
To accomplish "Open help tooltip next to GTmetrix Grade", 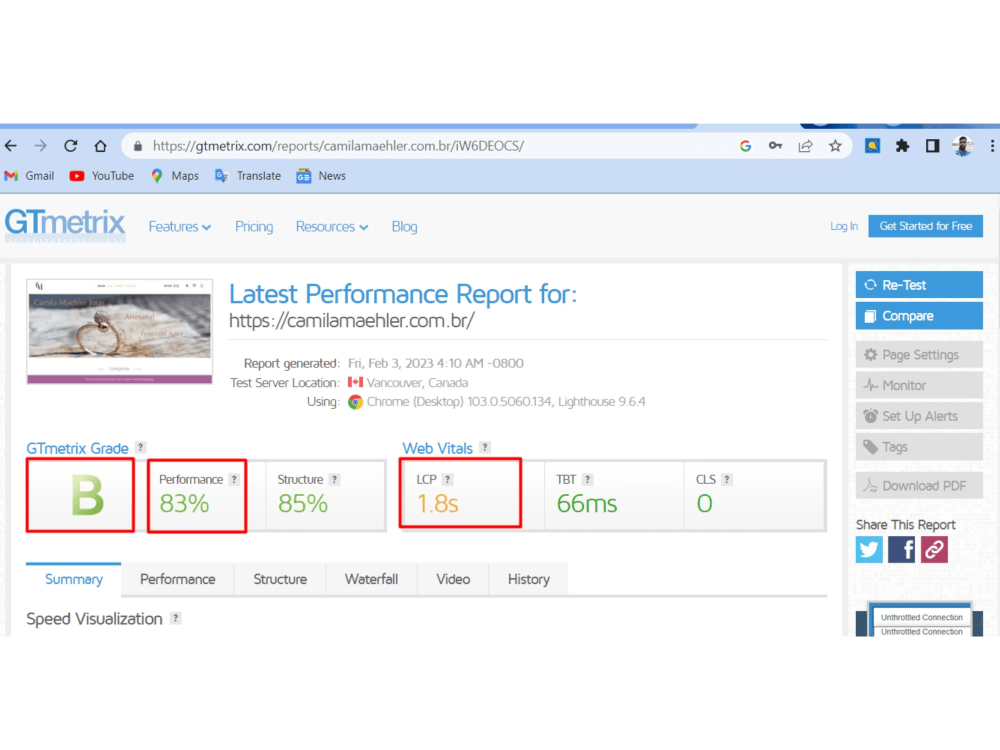I will pyautogui.click(x=138, y=447).
